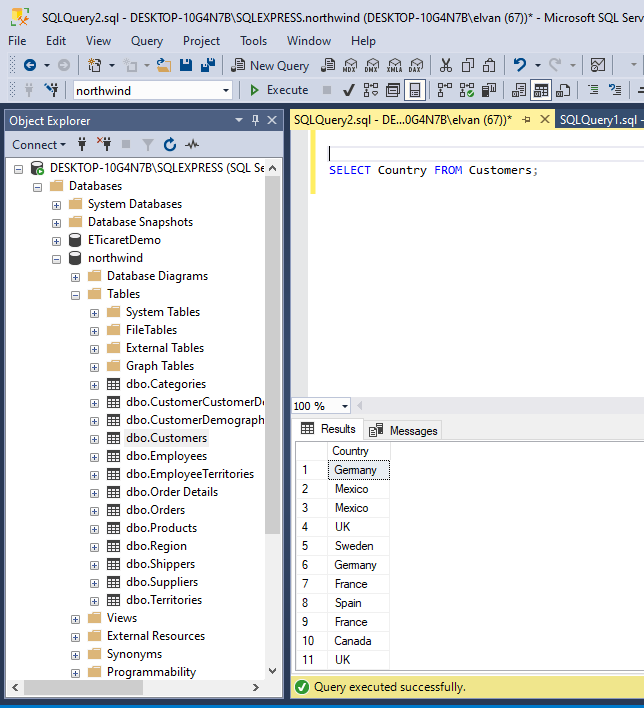The image size is (644, 708).
Task: Click Connect Object Explorer plug icon
Action: point(82,144)
